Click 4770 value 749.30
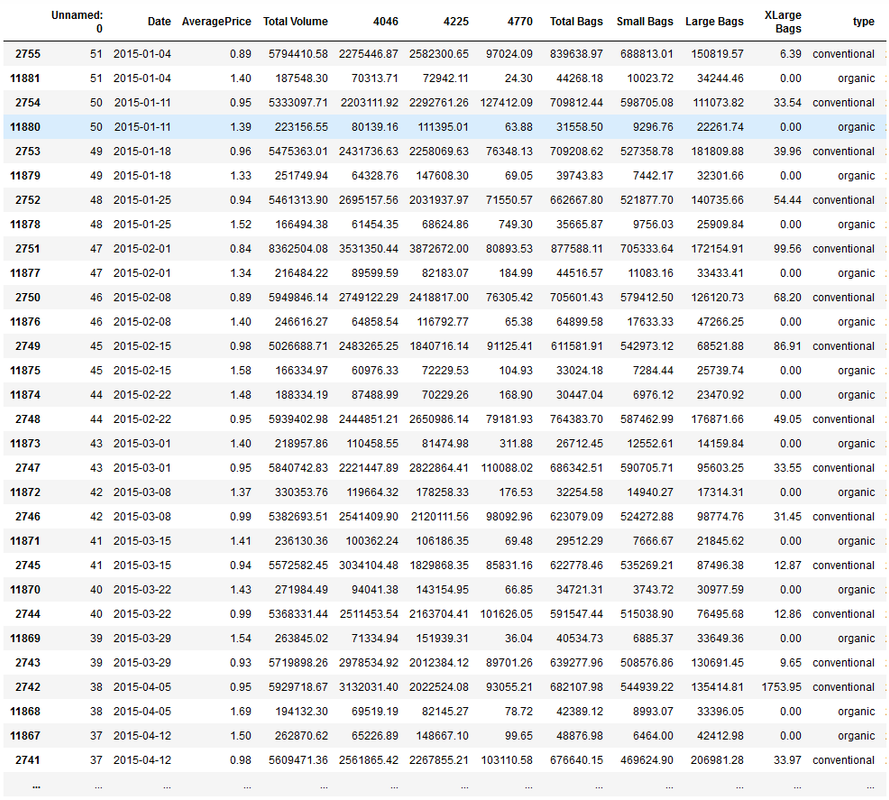This screenshot has height=800, width=889. pos(516,225)
